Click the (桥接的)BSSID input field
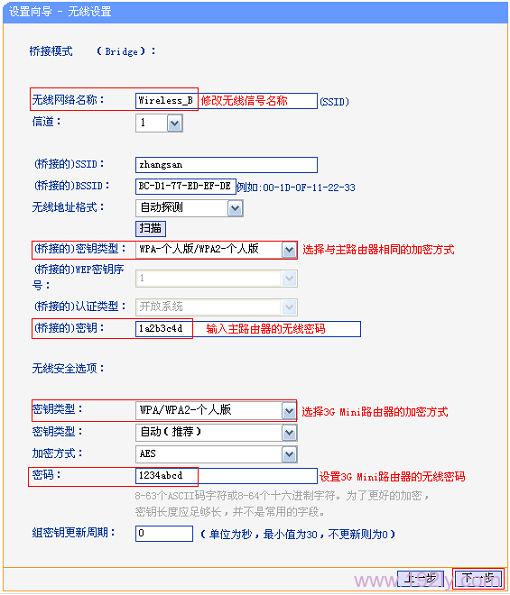Image resolution: width=510 pixels, height=595 pixels. [x=186, y=186]
